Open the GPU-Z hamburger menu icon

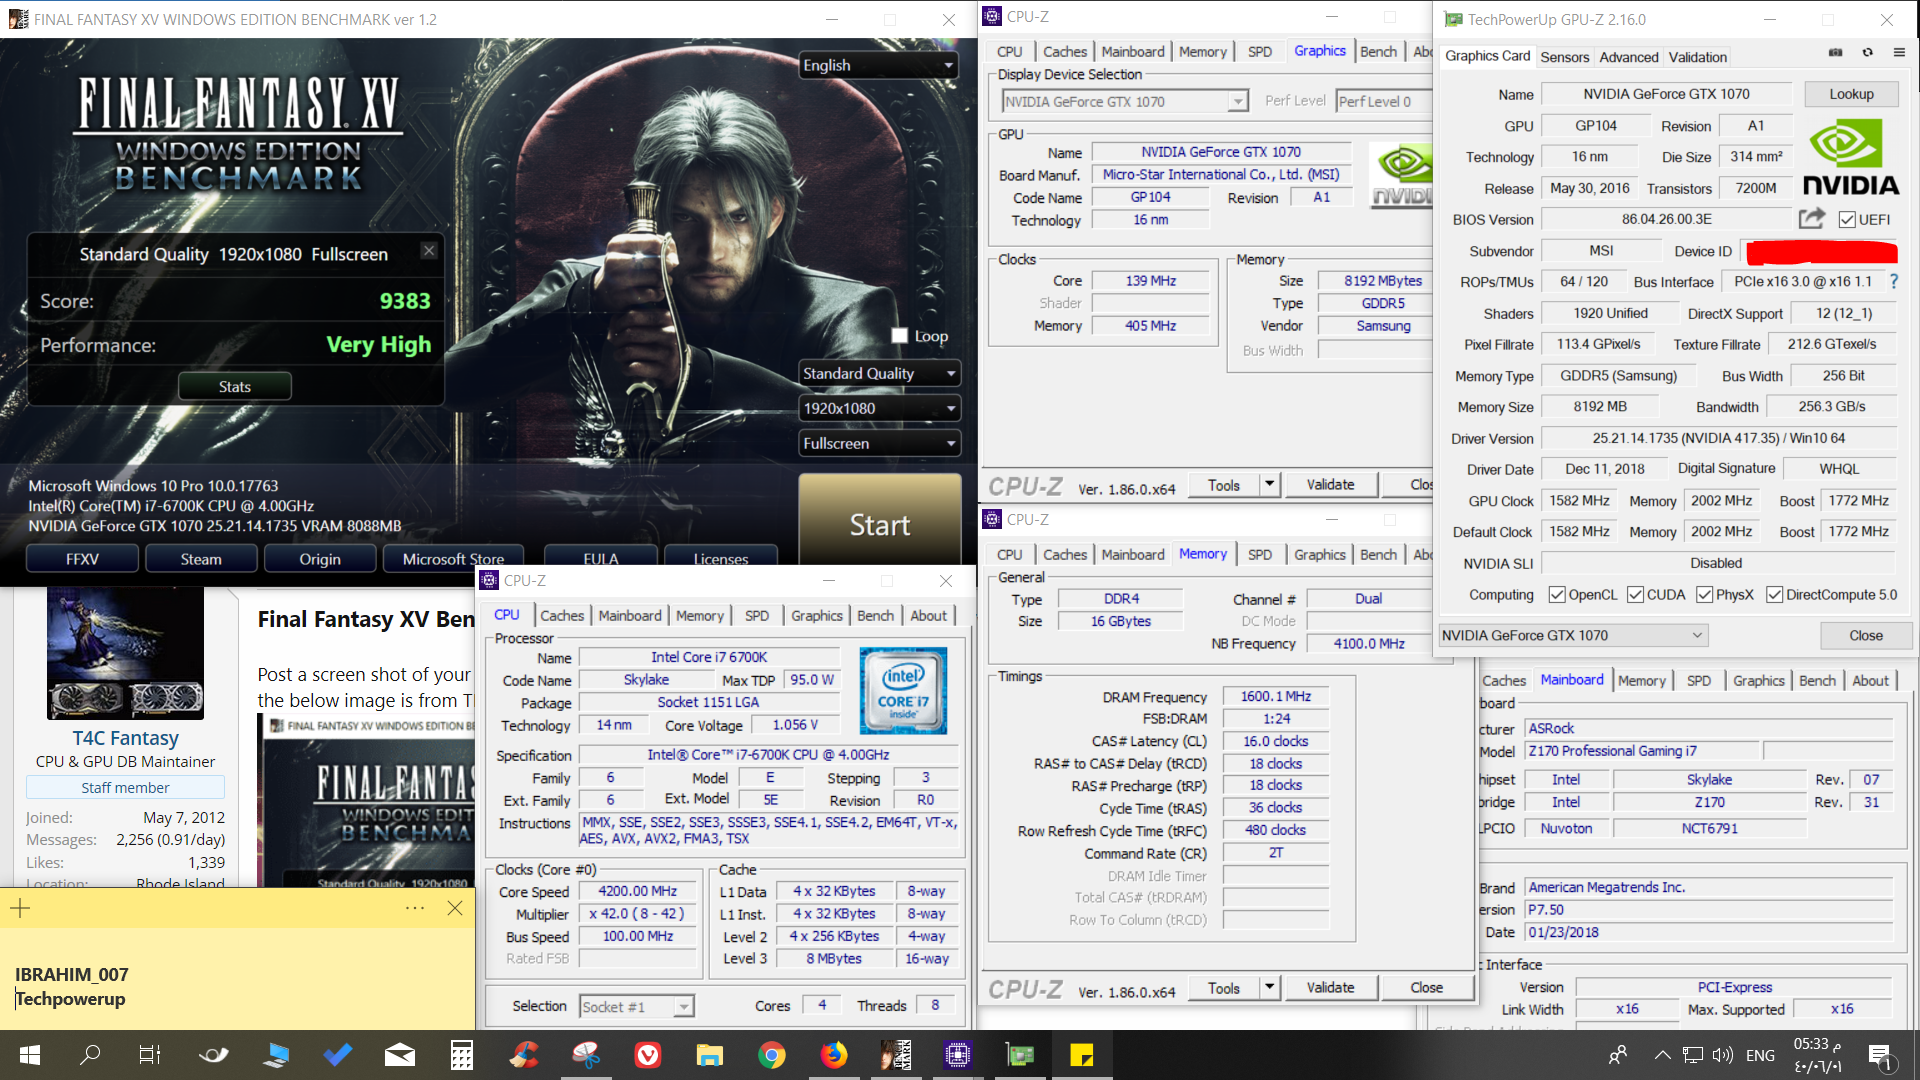[x=1899, y=53]
